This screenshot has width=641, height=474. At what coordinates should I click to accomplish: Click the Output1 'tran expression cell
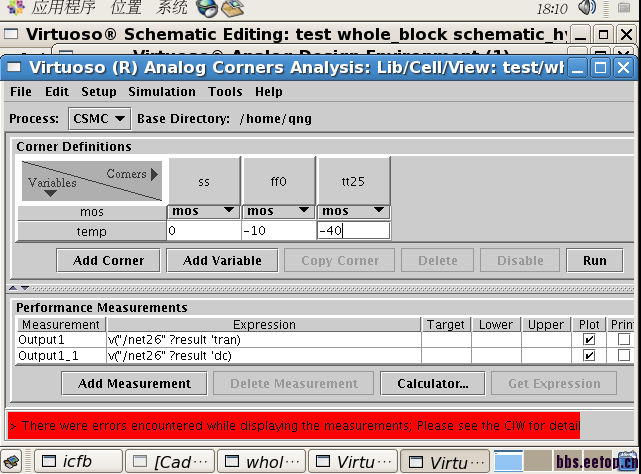tap(264, 340)
